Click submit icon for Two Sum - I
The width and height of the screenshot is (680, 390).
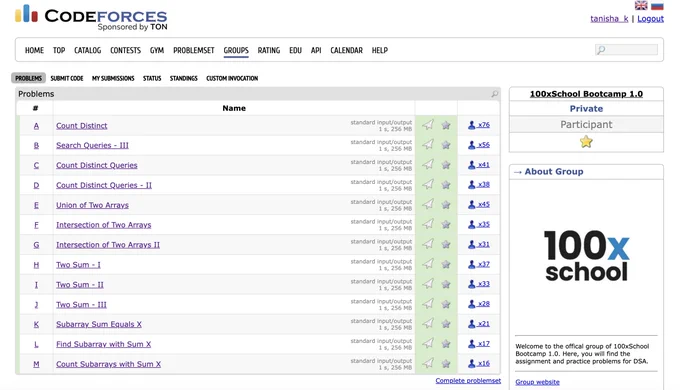[428, 264]
